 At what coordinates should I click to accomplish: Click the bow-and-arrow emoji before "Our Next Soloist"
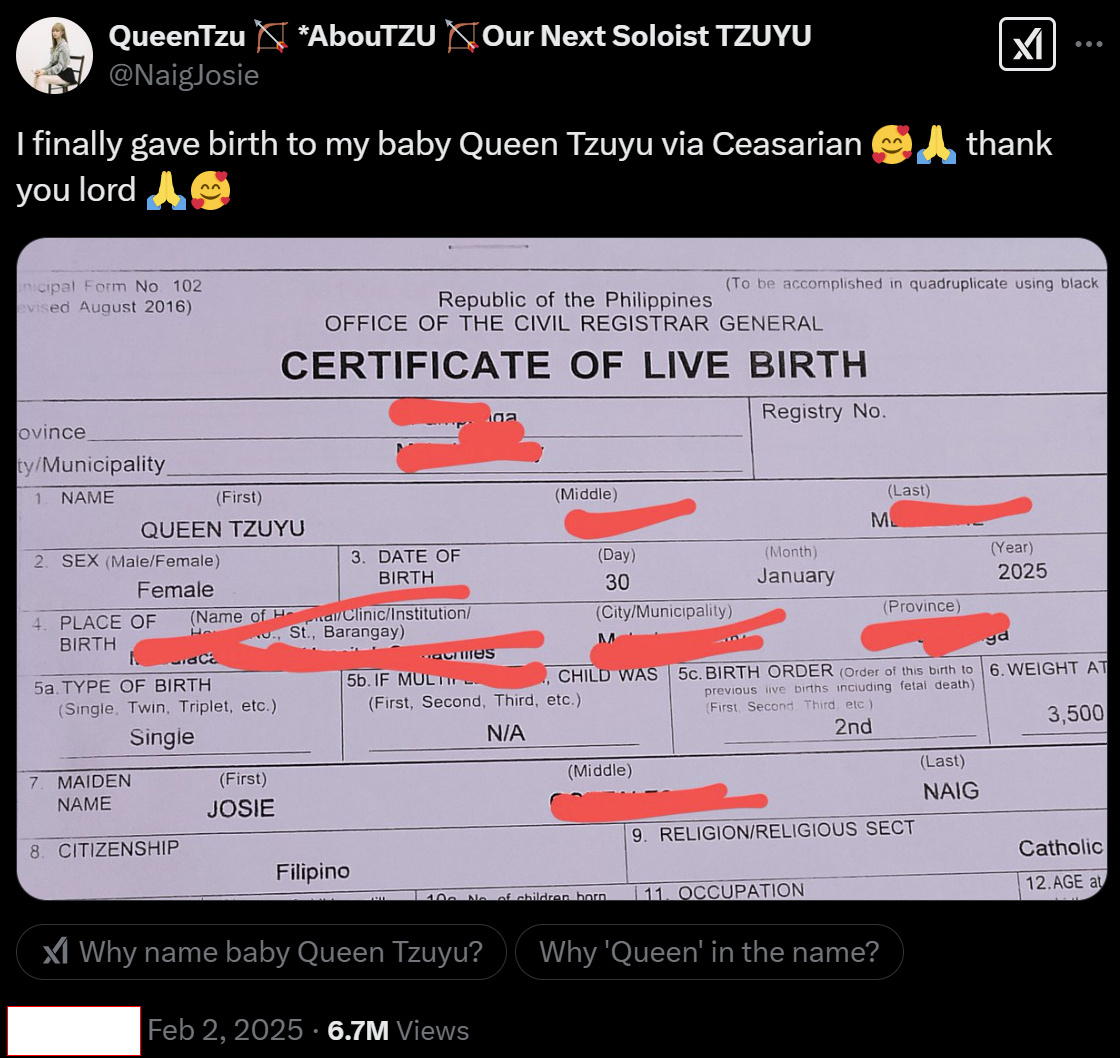point(461,36)
